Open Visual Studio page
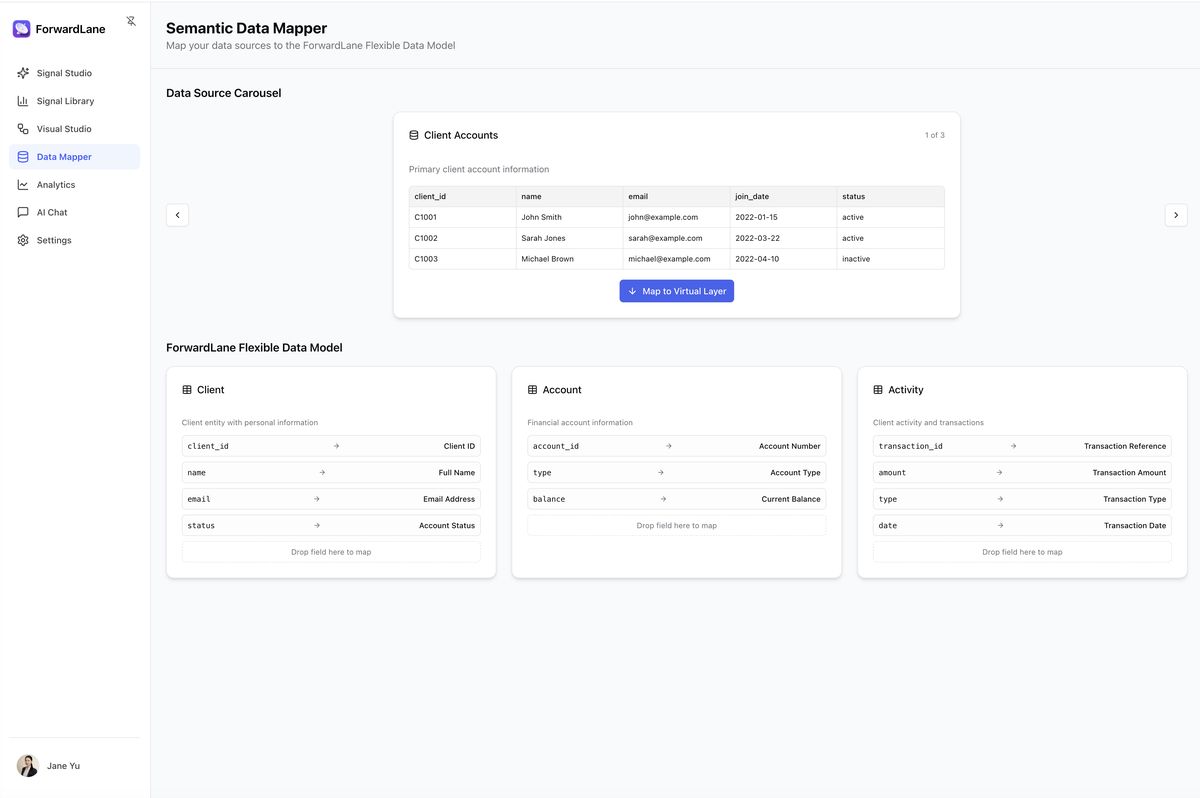This screenshot has height=798, width=1200. coord(75,129)
